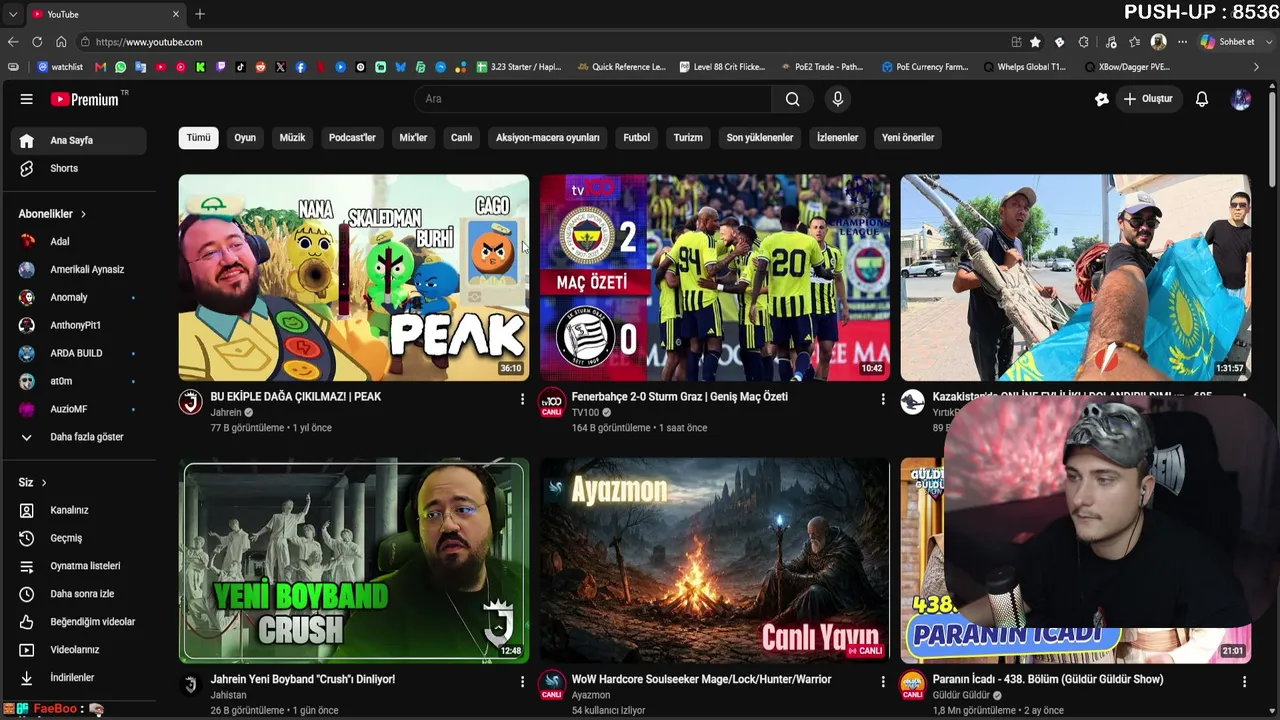Expand the Siz section header
1280x720 pixels.
click(x=33, y=483)
